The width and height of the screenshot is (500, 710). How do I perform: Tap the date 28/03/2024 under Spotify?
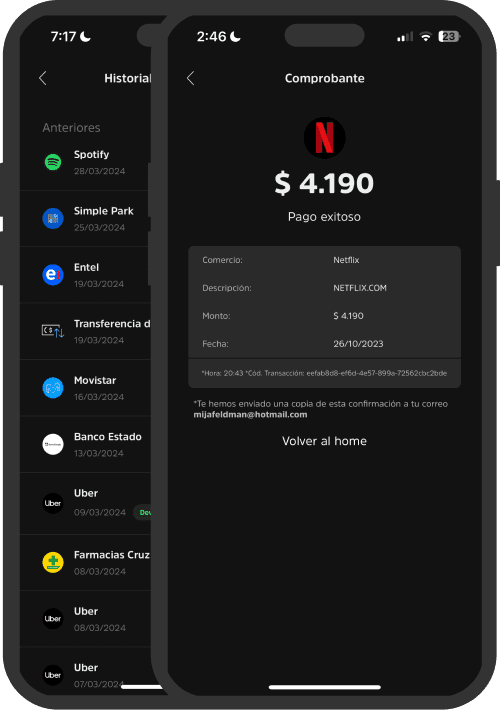[100, 171]
